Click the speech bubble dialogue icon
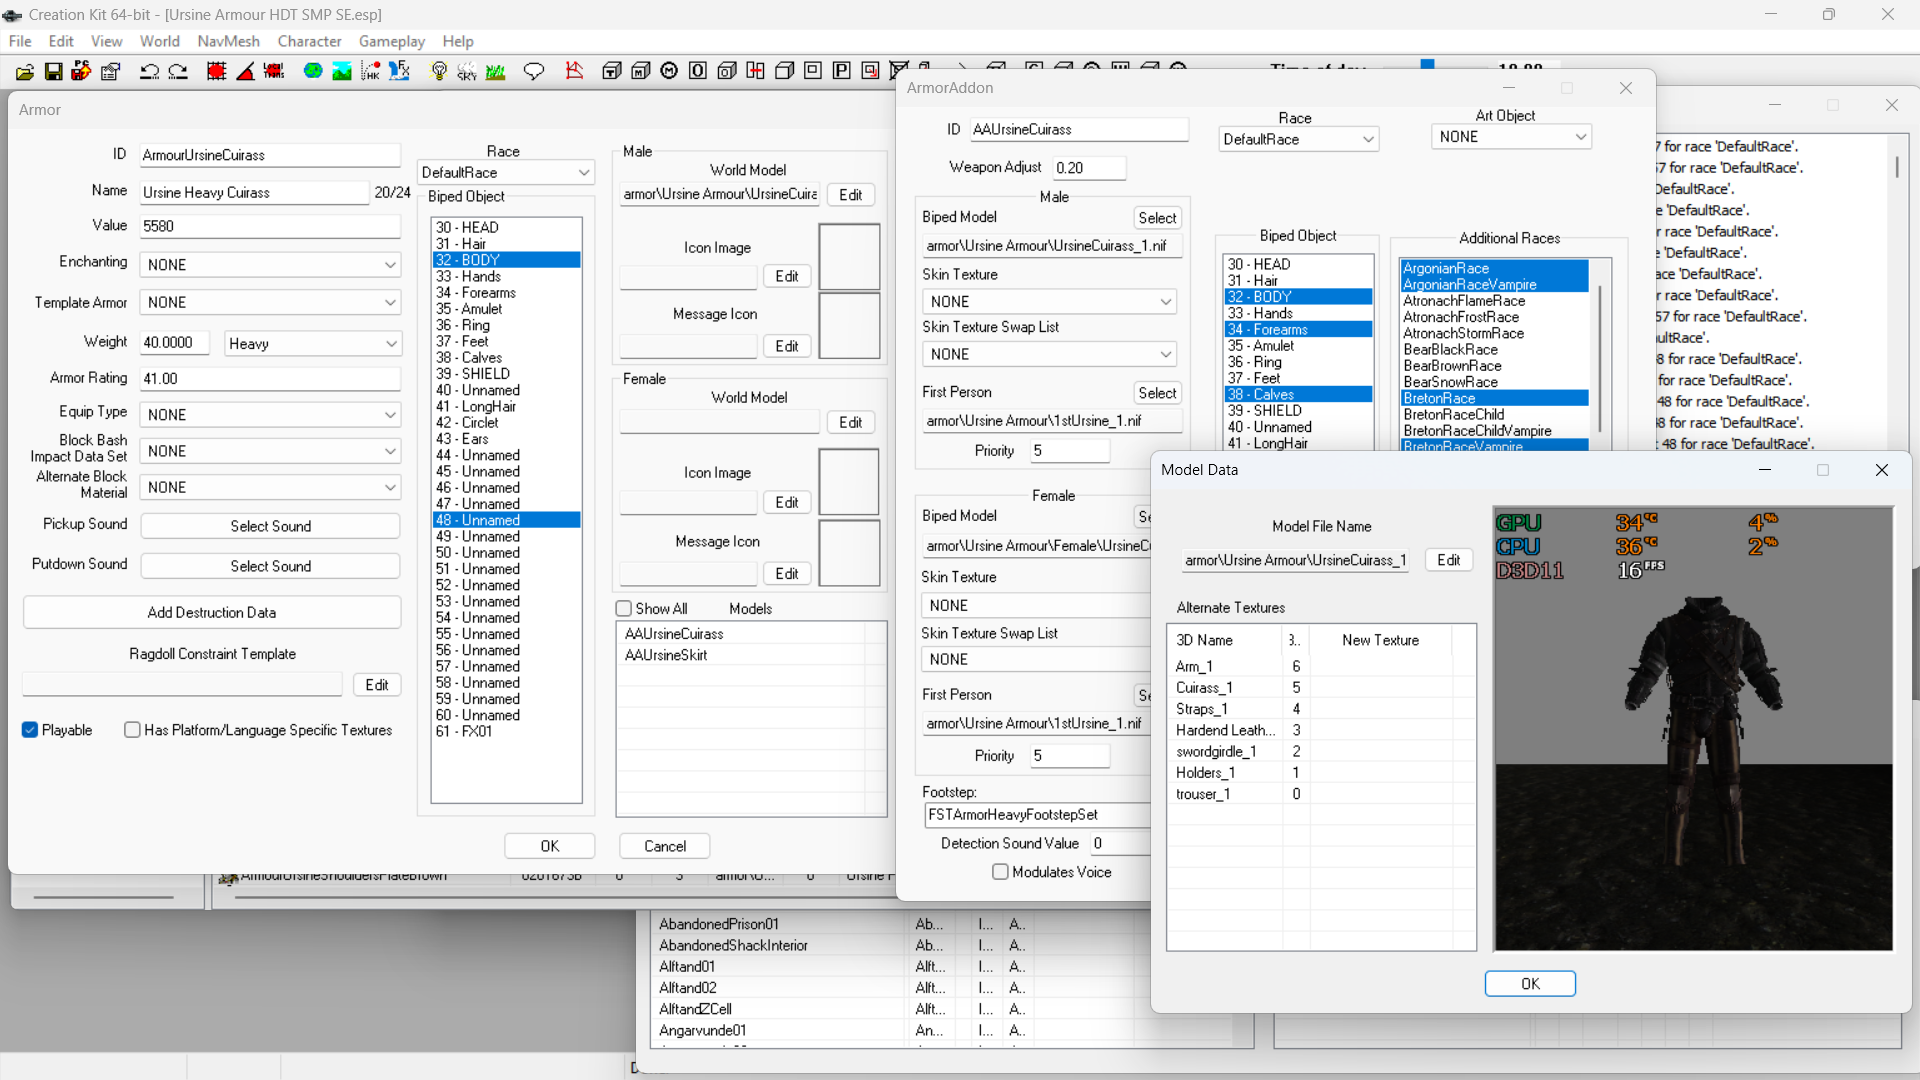This screenshot has width=1920, height=1080. click(534, 71)
